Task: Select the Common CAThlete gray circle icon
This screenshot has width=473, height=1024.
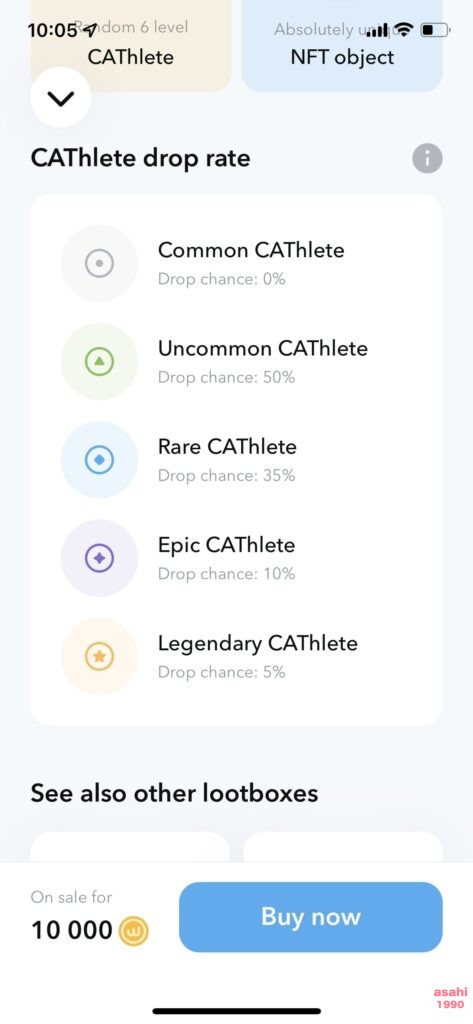Action: click(x=99, y=264)
